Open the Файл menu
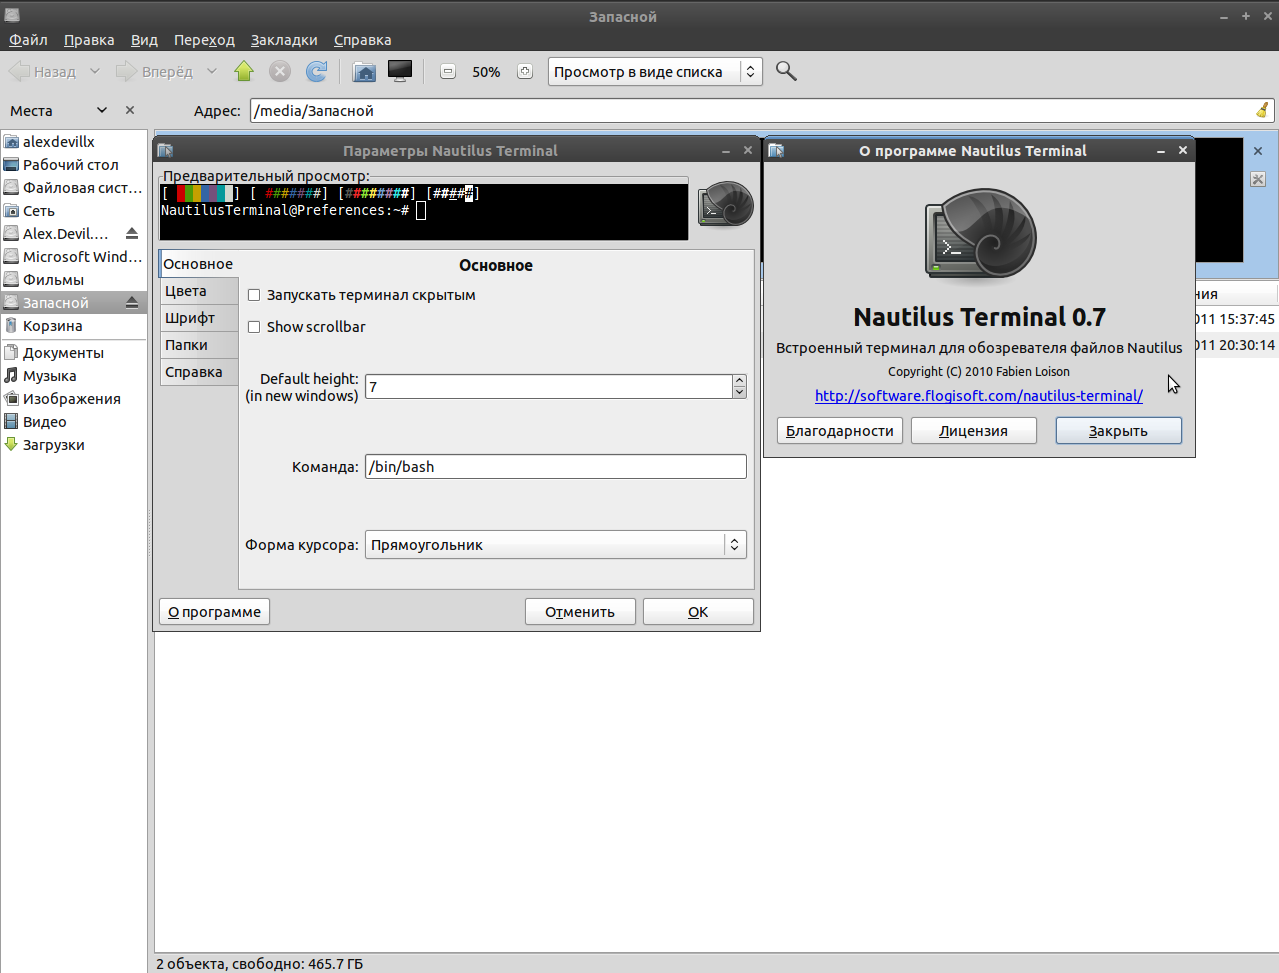 [x=29, y=40]
